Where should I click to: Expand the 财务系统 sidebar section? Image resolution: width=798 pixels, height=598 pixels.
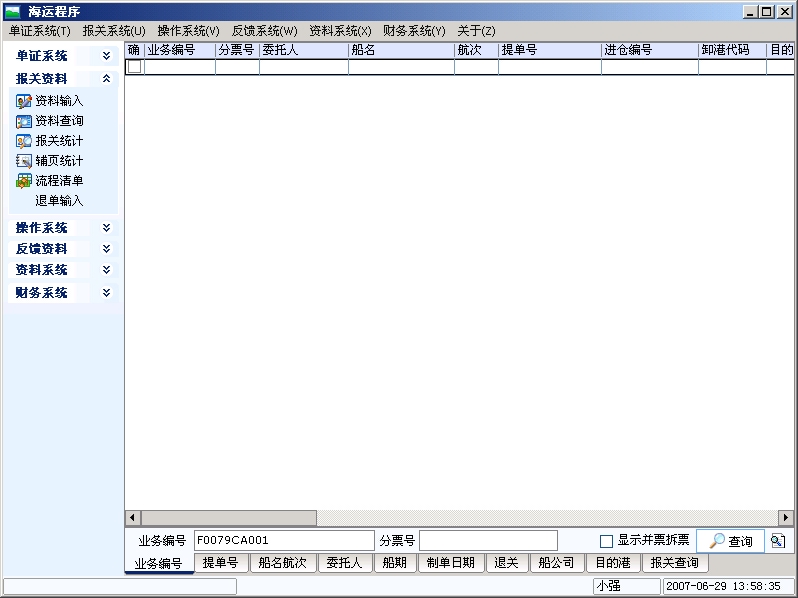106,293
